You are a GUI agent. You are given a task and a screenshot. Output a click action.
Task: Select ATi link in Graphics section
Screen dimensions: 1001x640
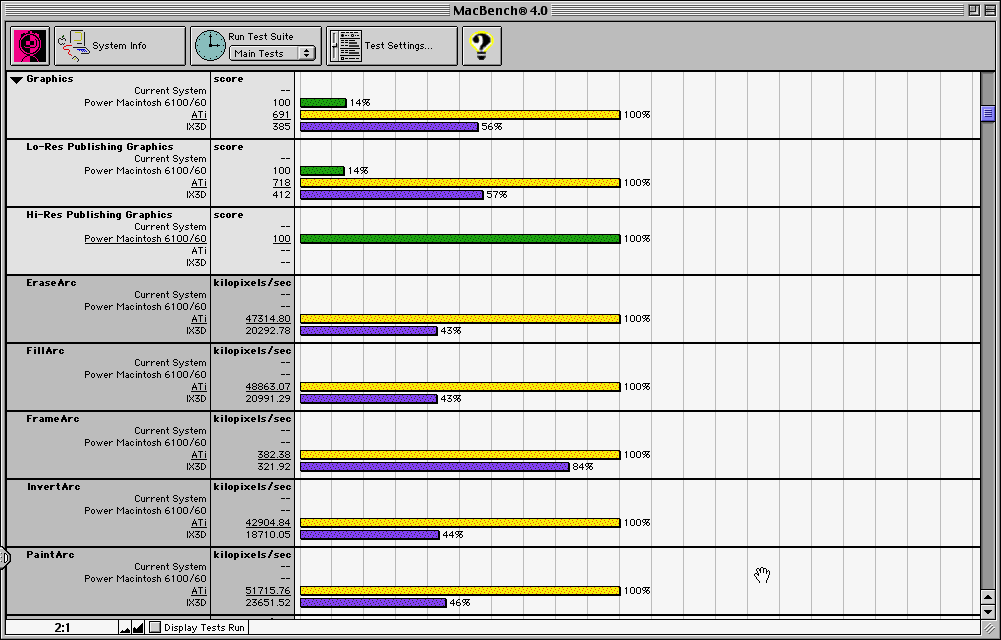click(x=199, y=115)
